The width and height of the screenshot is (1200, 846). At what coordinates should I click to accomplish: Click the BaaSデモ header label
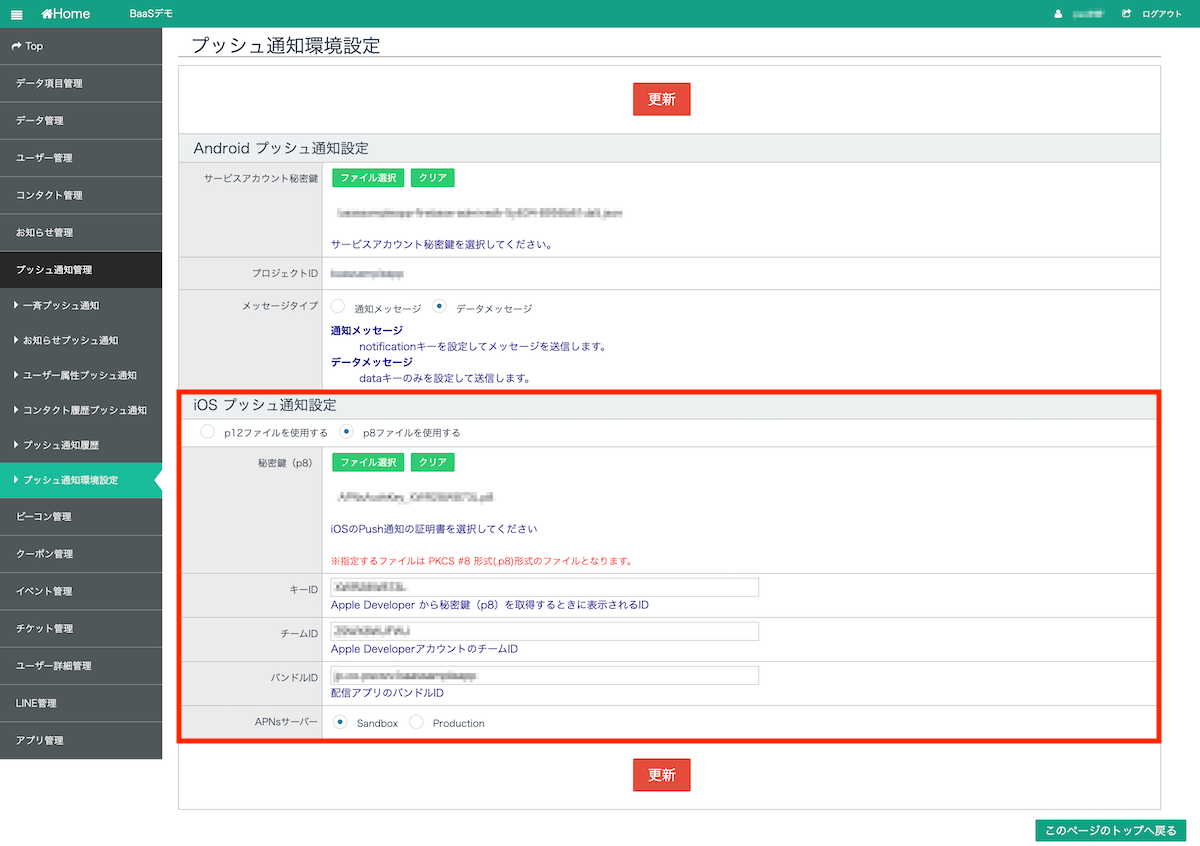pos(151,14)
